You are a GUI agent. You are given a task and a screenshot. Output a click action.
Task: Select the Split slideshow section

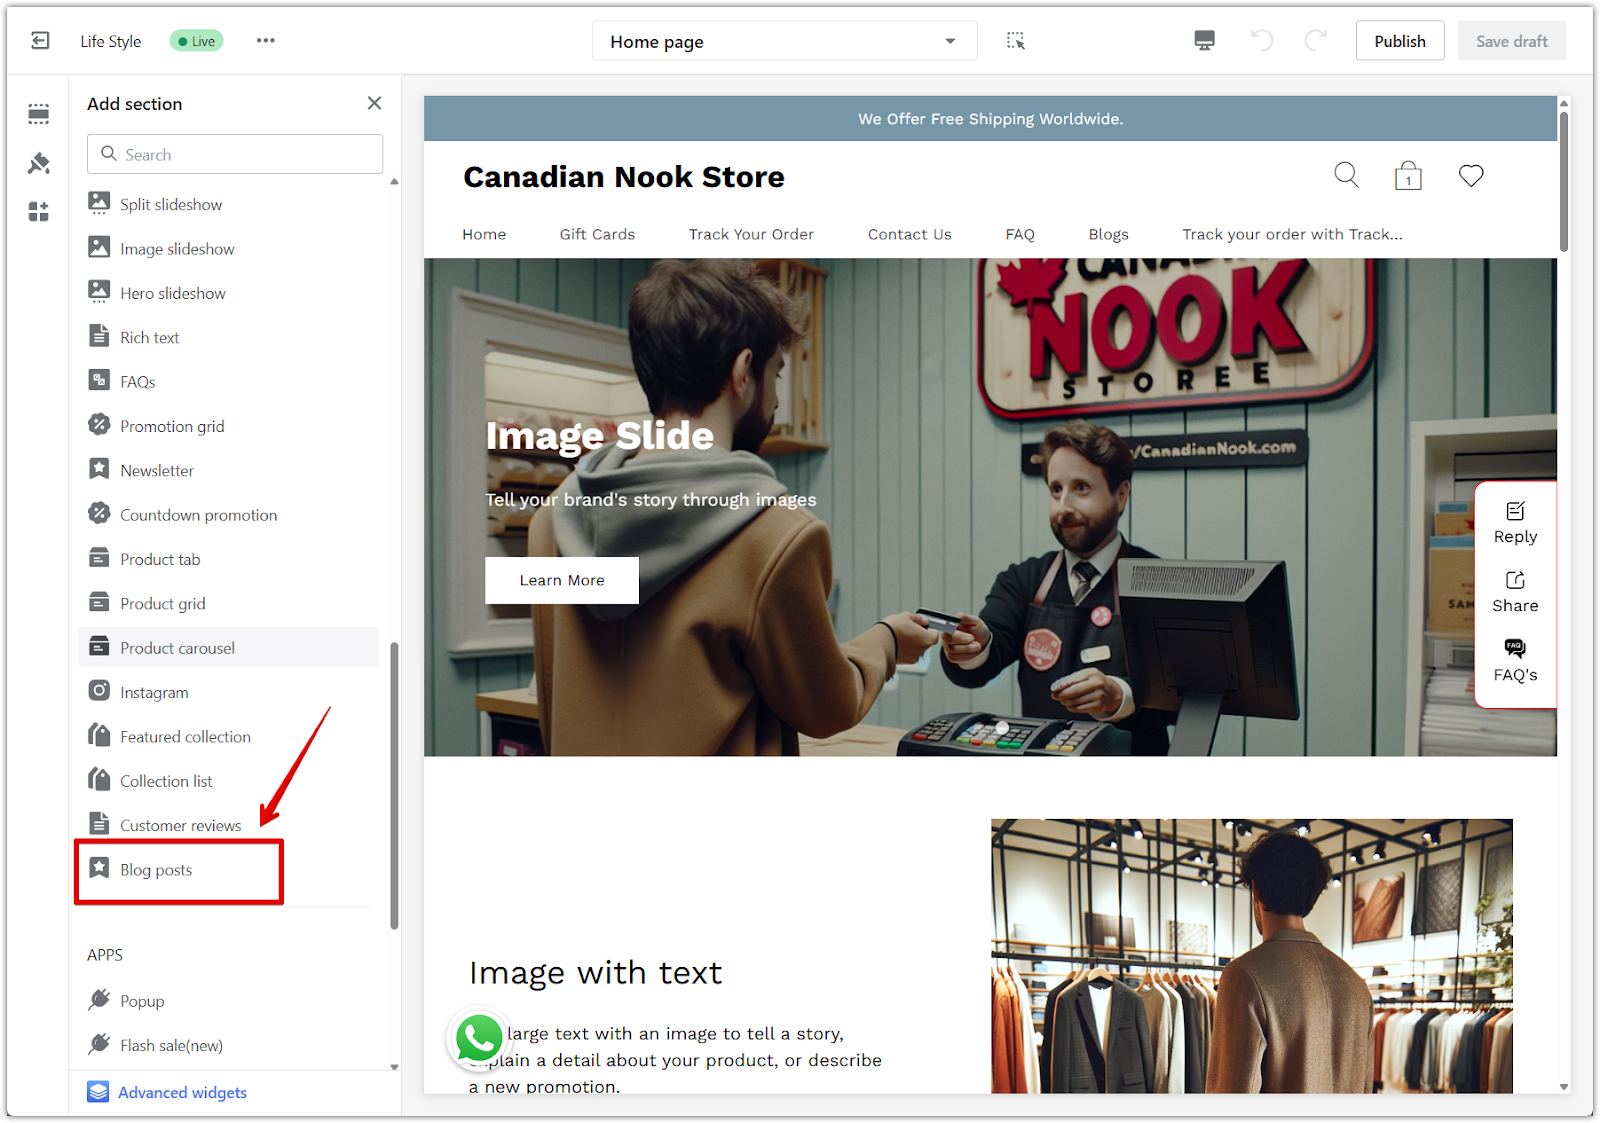click(x=228, y=204)
